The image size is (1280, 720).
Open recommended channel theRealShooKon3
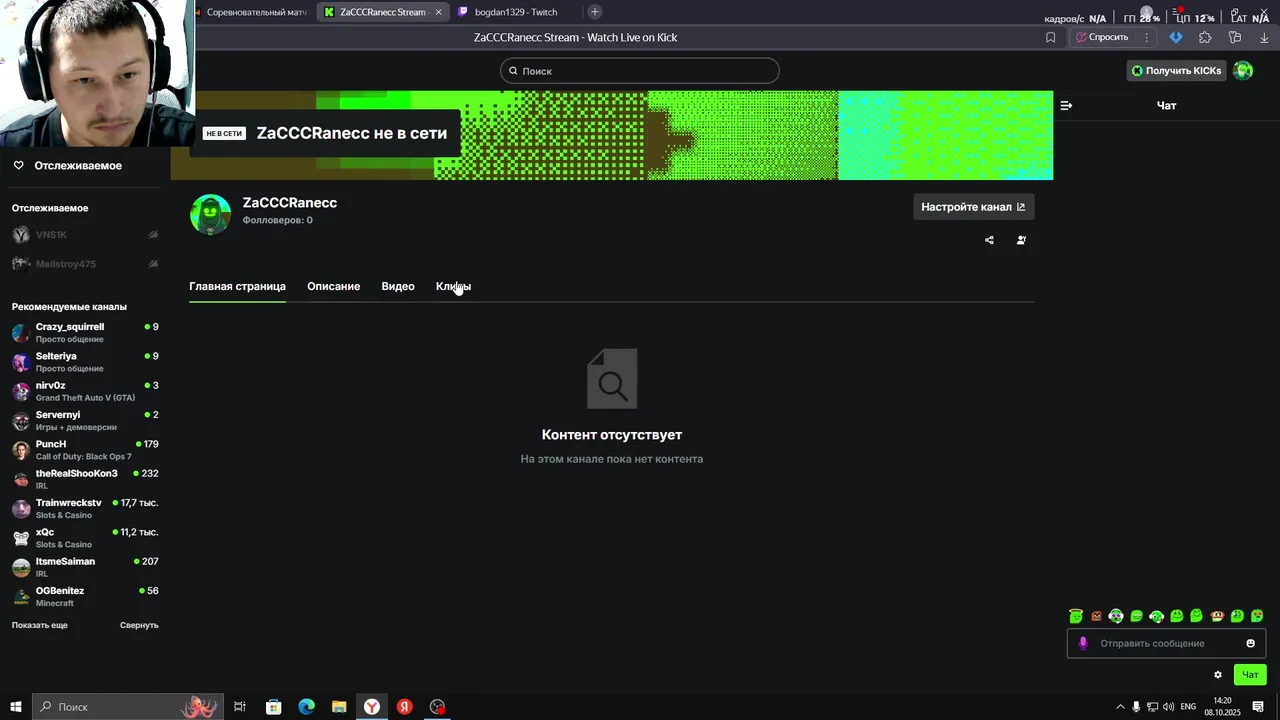[85, 479]
